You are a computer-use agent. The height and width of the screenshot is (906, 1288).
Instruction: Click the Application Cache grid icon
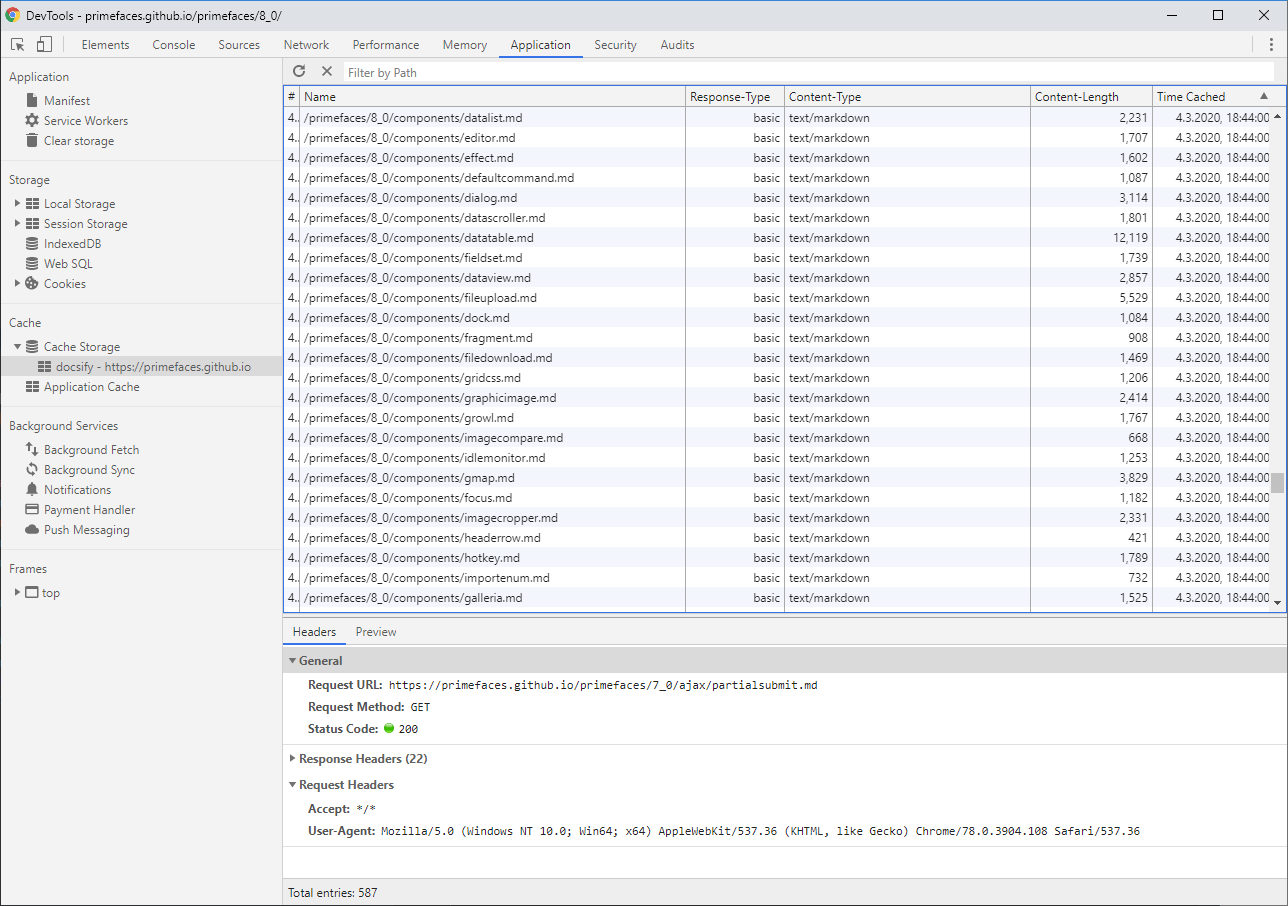pyautogui.click(x=32, y=387)
